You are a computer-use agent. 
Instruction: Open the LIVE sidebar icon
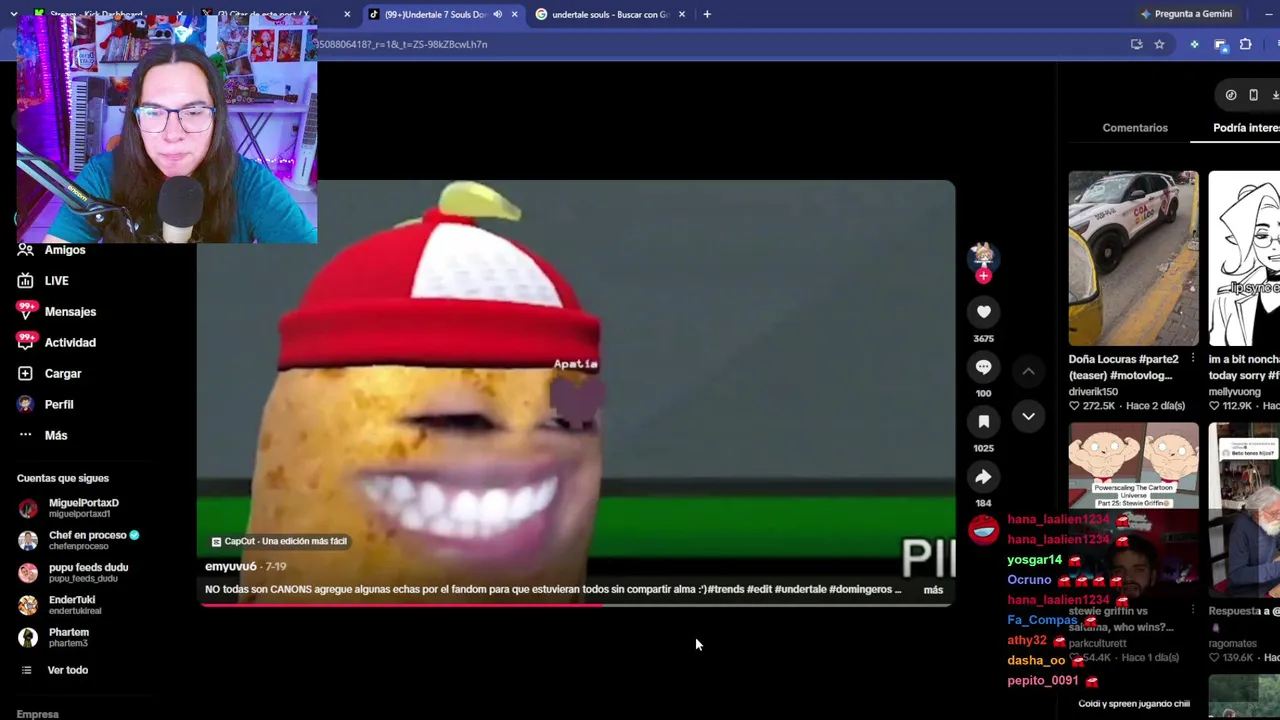coord(25,281)
